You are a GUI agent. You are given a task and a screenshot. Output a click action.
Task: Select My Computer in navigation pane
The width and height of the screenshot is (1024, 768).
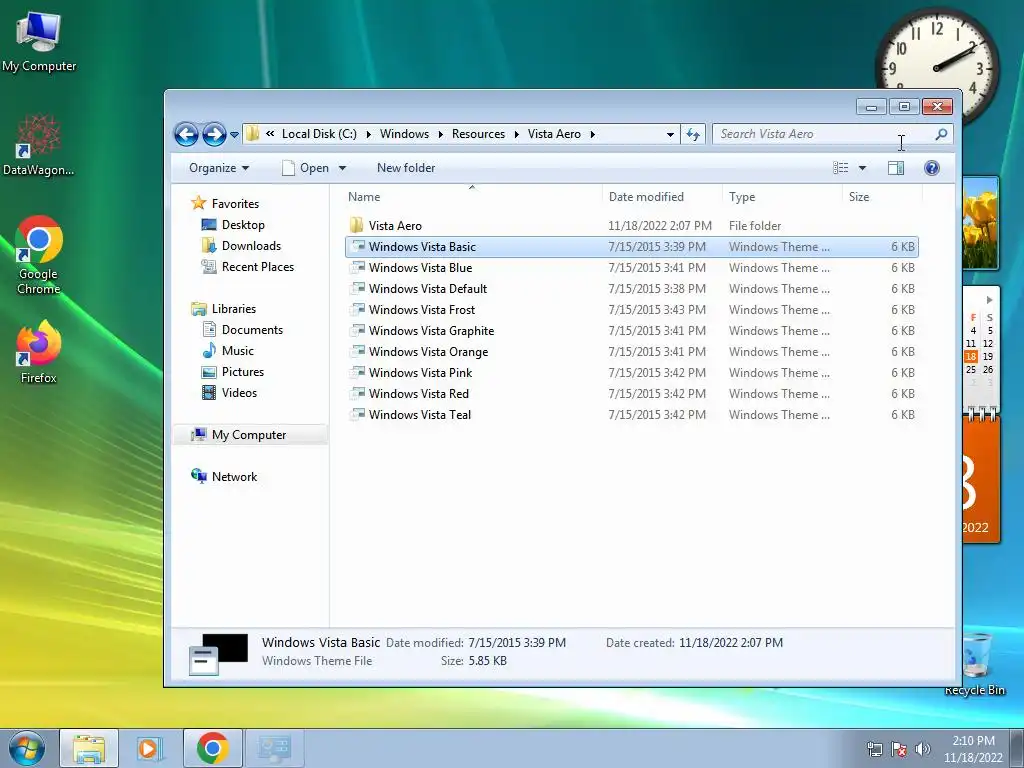point(249,435)
